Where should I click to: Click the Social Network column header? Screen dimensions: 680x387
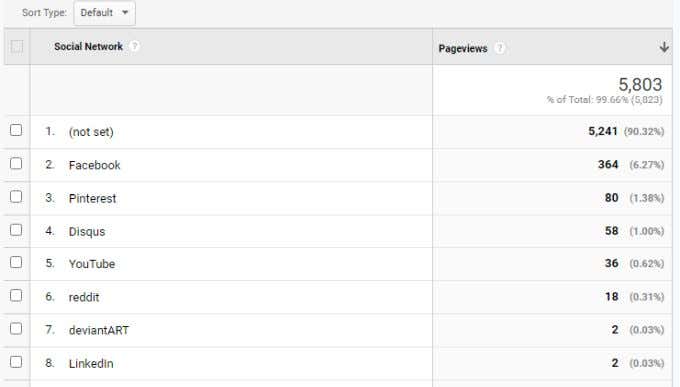88,46
